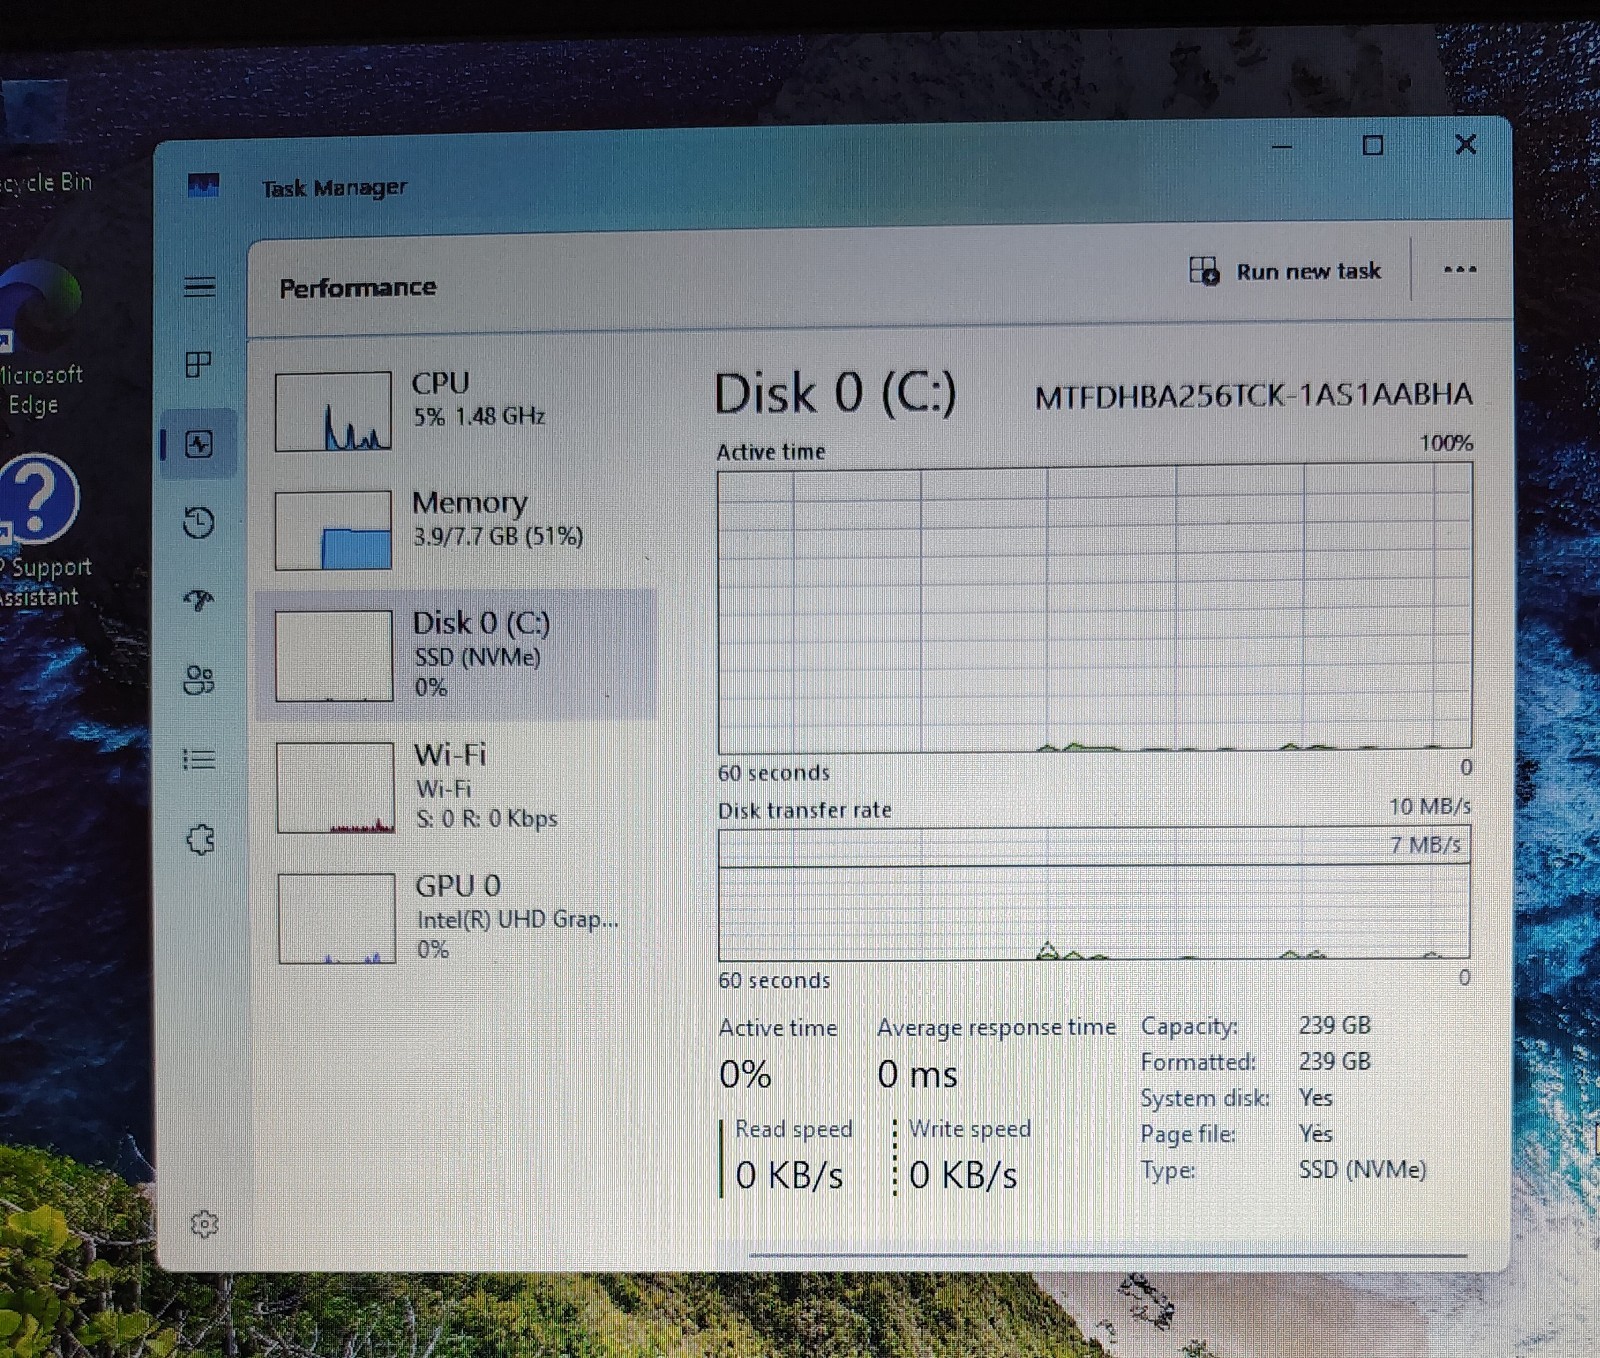The width and height of the screenshot is (1600, 1358).
Task: Click the Write speed 0 KB/s value
Action: click(964, 1175)
